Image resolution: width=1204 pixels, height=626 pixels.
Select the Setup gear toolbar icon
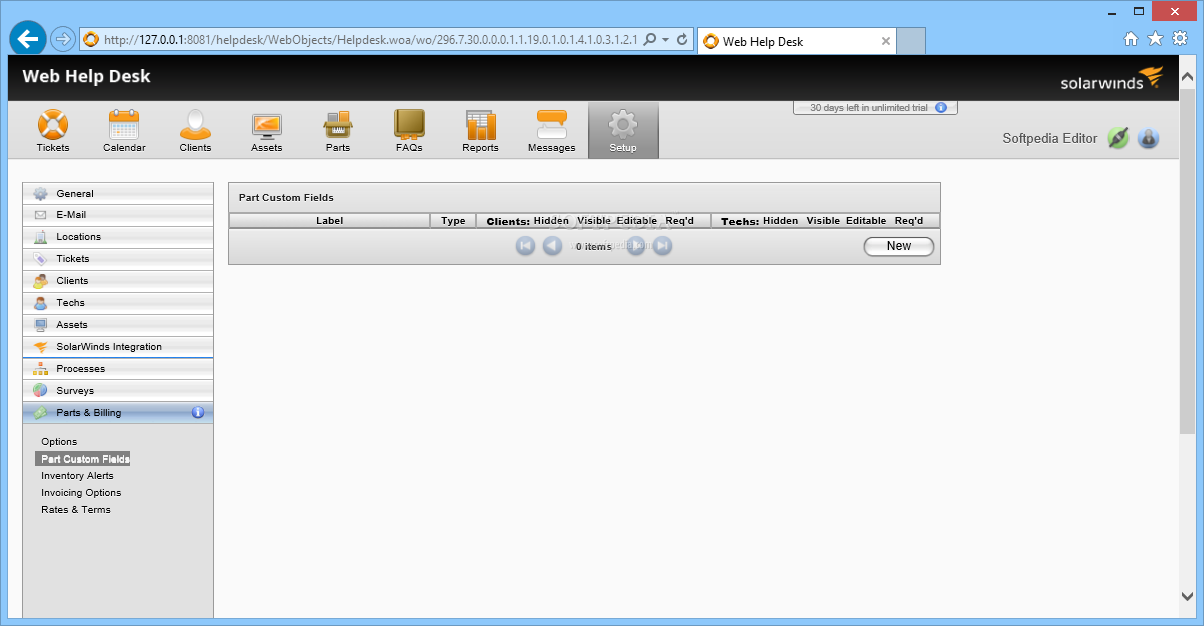[623, 131]
